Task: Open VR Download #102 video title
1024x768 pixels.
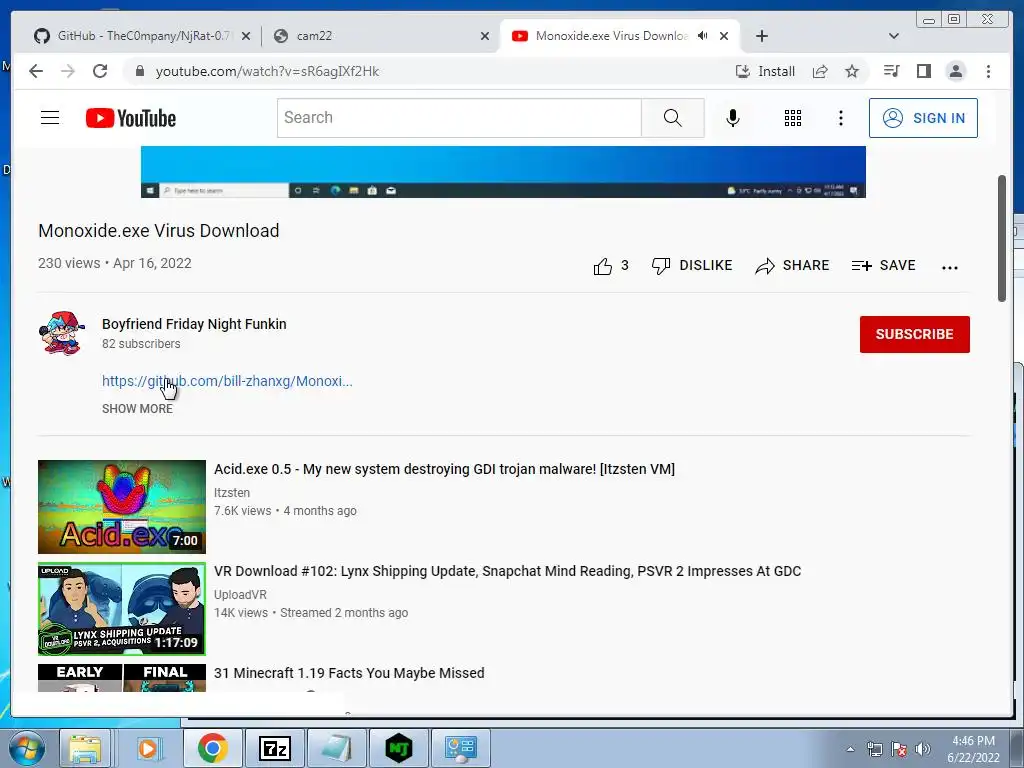Action: pos(507,571)
